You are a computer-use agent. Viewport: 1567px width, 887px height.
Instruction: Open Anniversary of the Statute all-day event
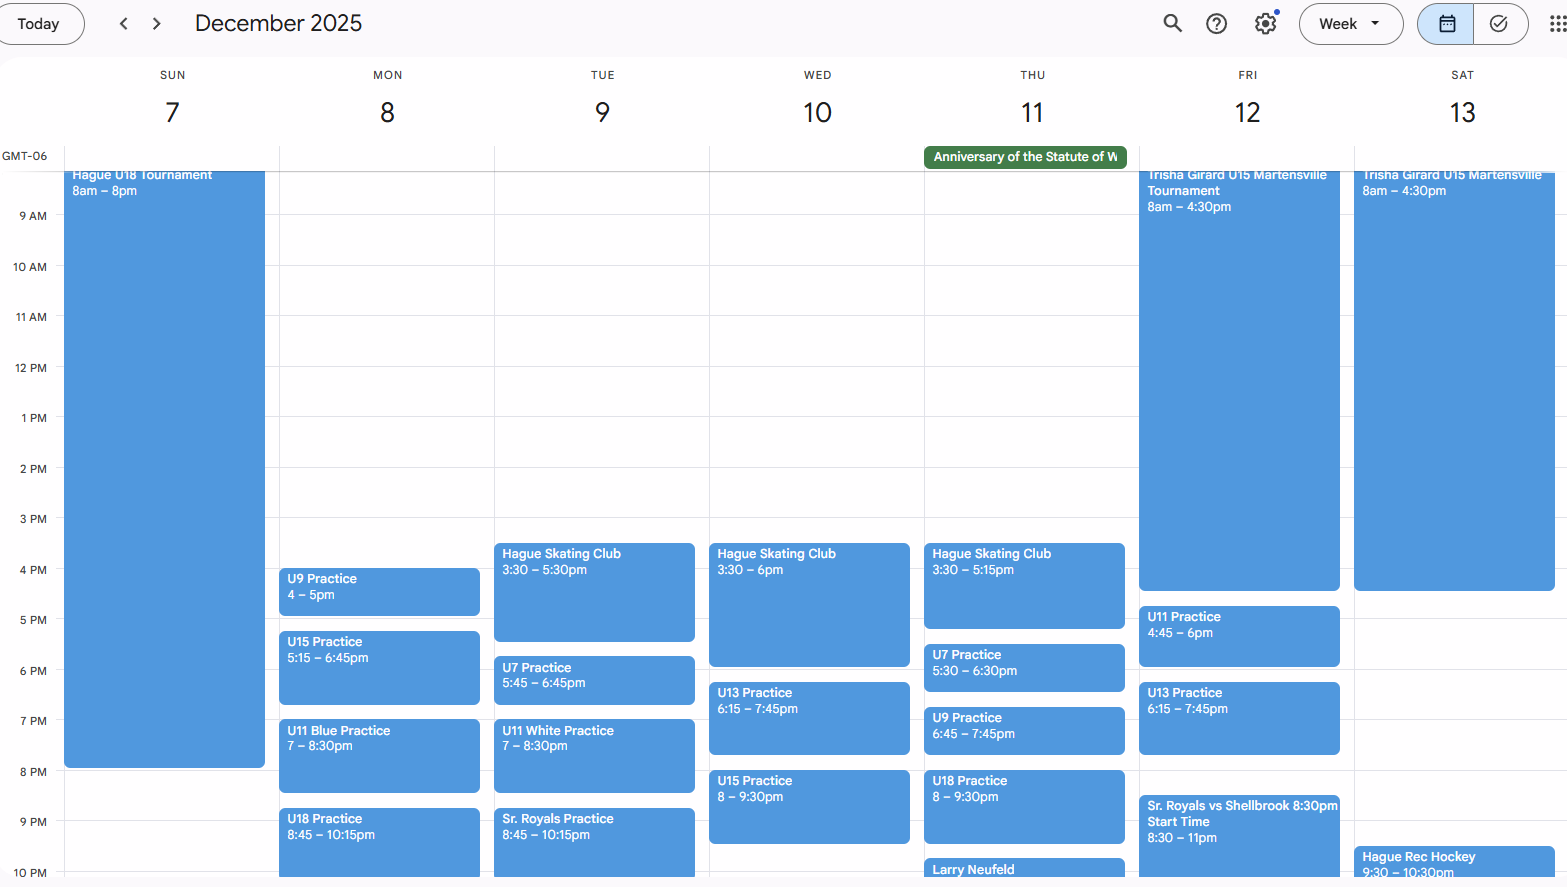[1024, 157]
